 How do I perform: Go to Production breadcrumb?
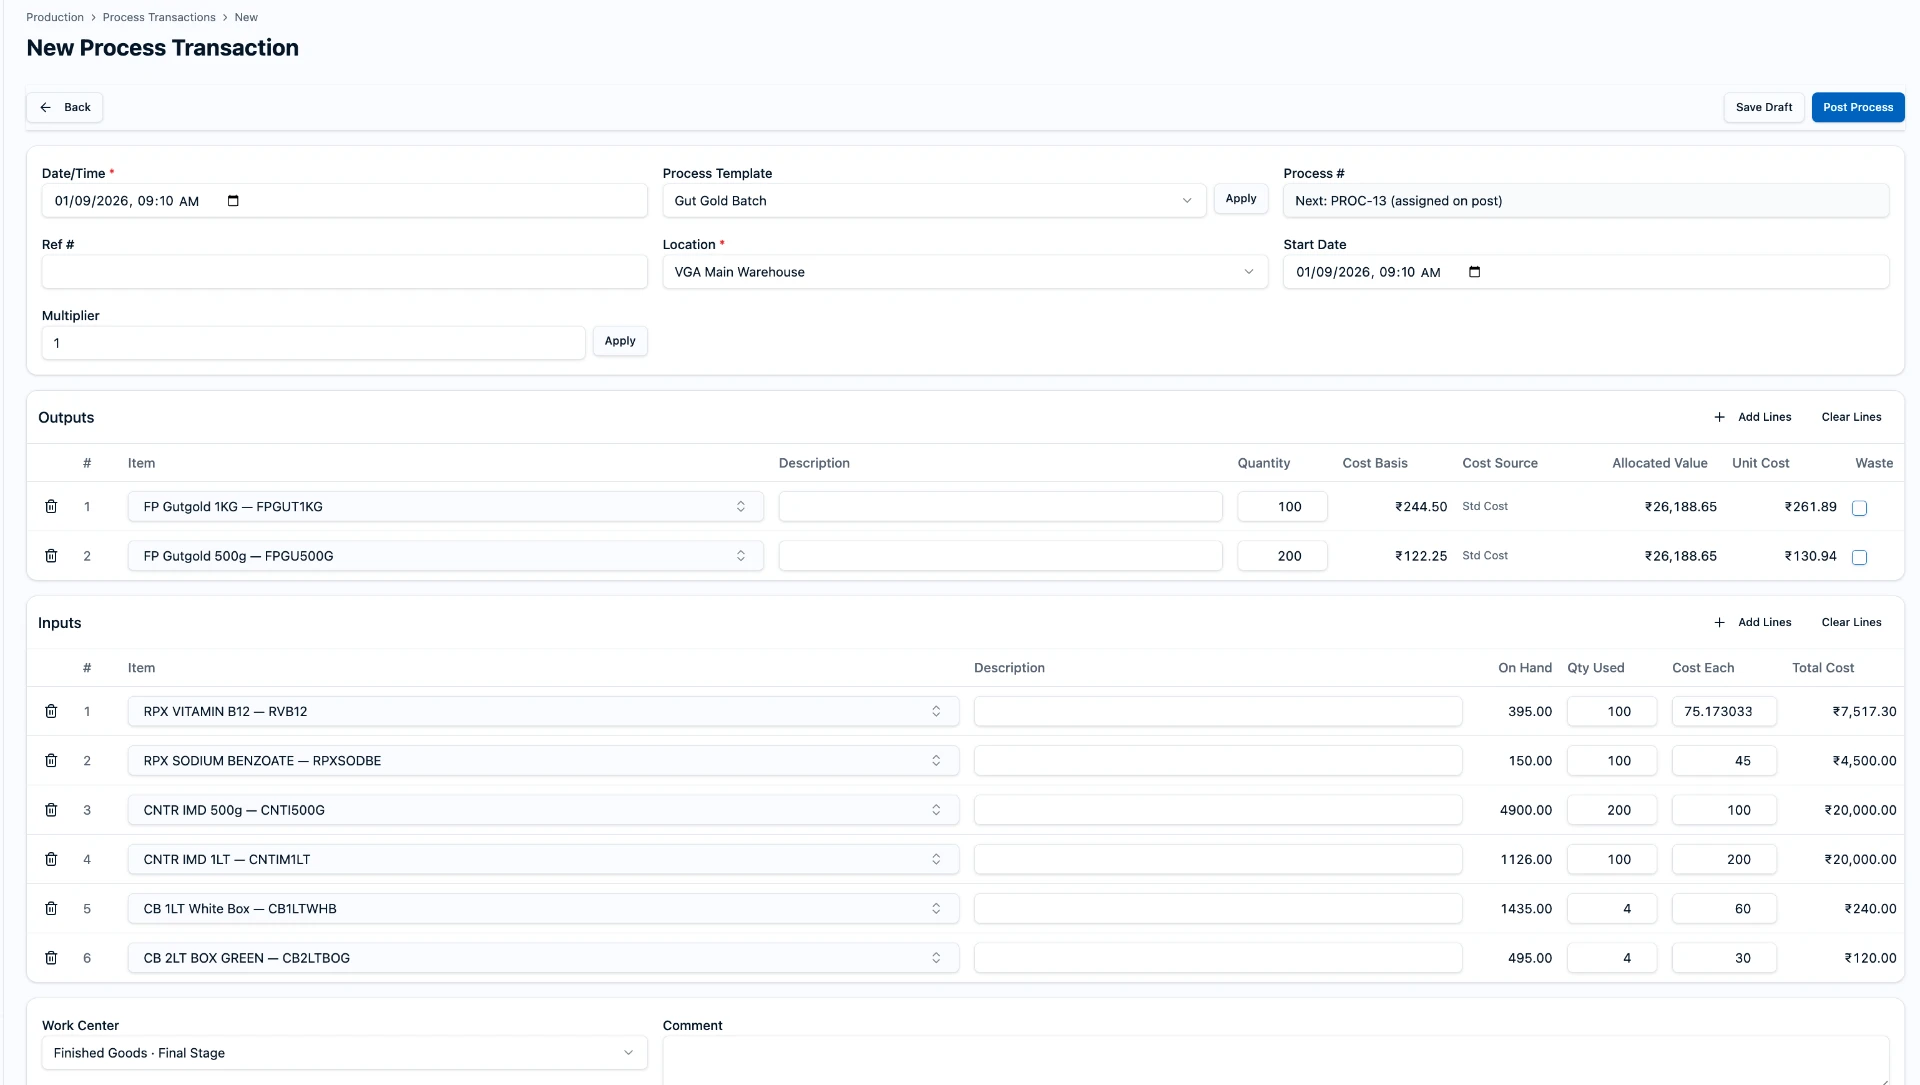tap(55, 17)
